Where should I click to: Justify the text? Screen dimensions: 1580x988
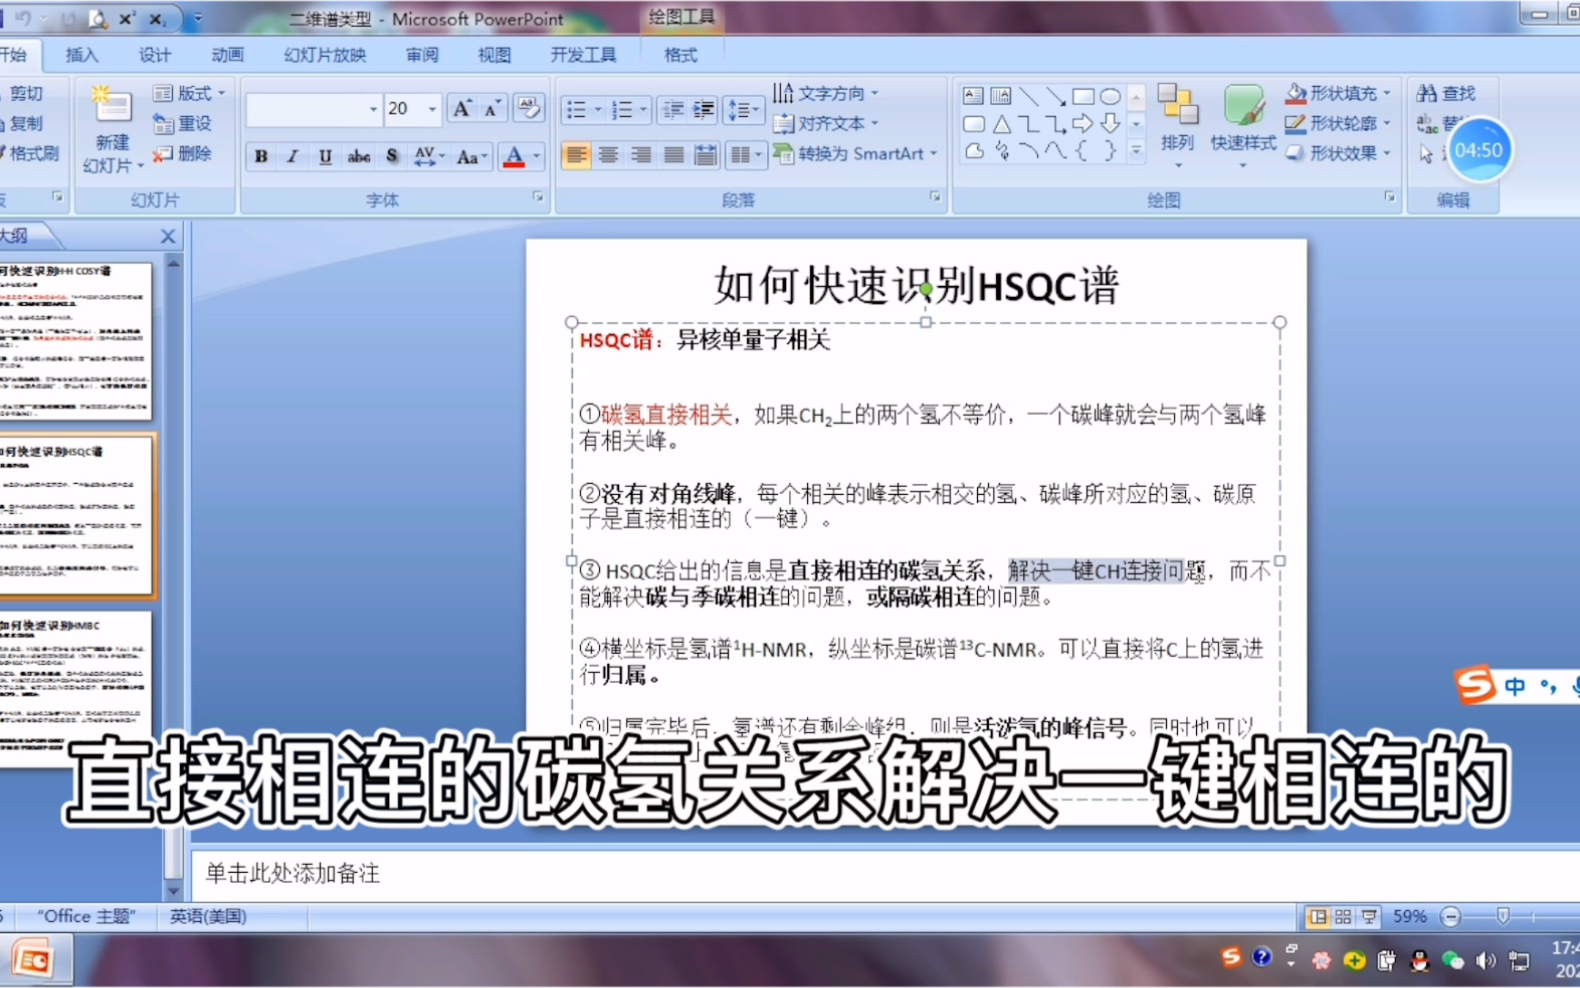coord(674,155)
